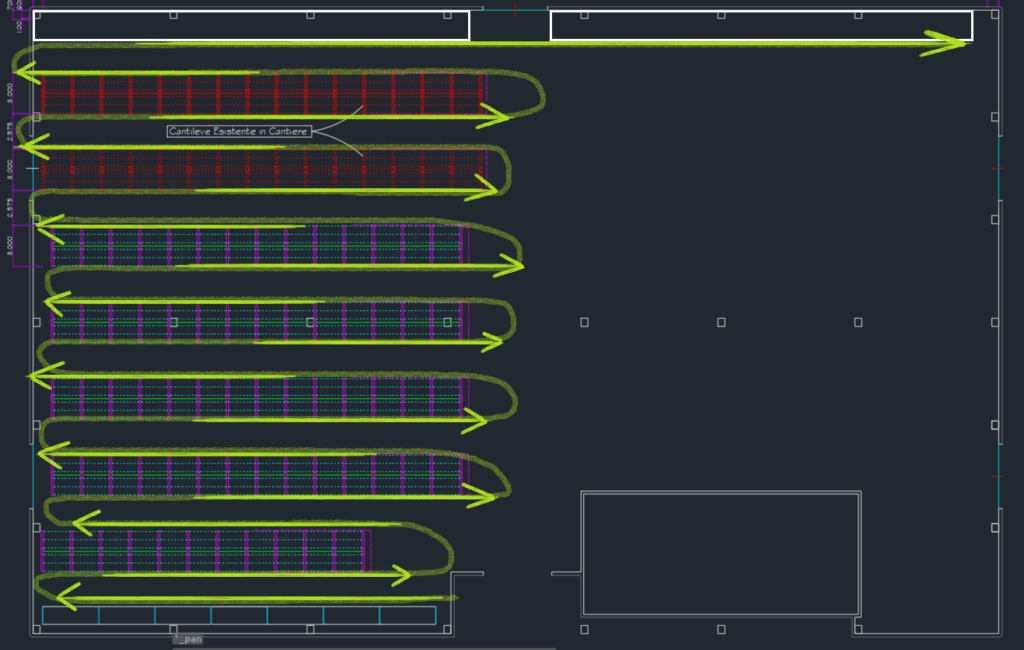Click the left-pointing green arrowhead above the cyan rack
The height and width of the screenshot is (650, 1024).
coord(68,598)
